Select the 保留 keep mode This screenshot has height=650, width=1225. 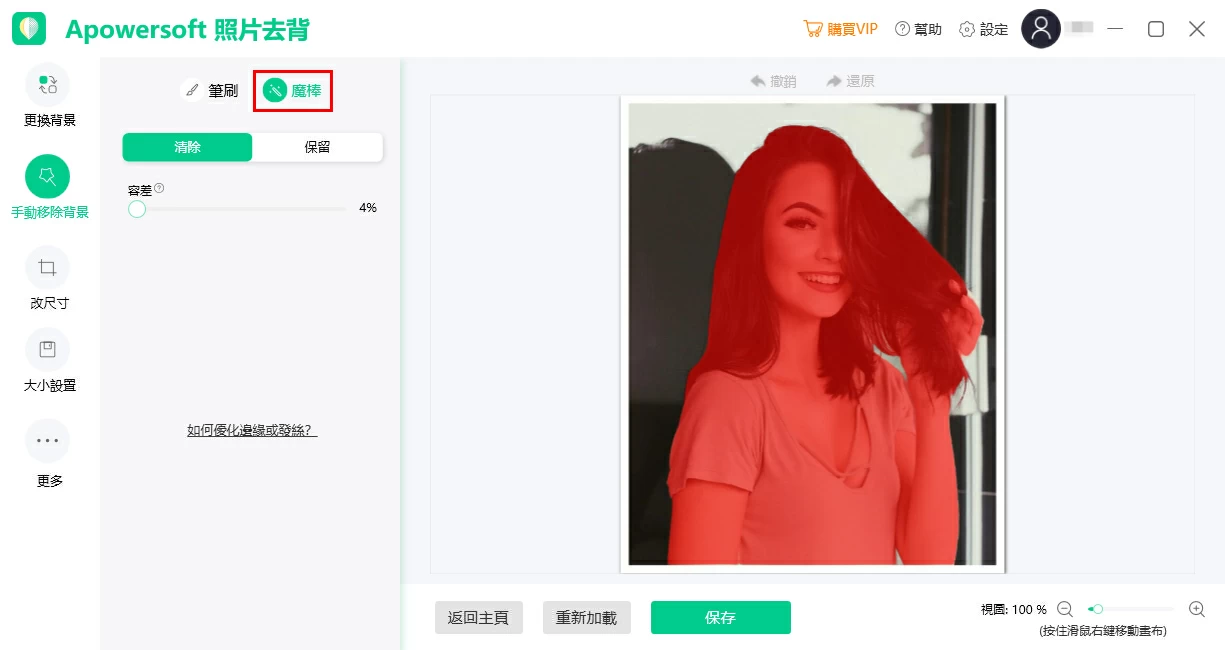(318, 147)
